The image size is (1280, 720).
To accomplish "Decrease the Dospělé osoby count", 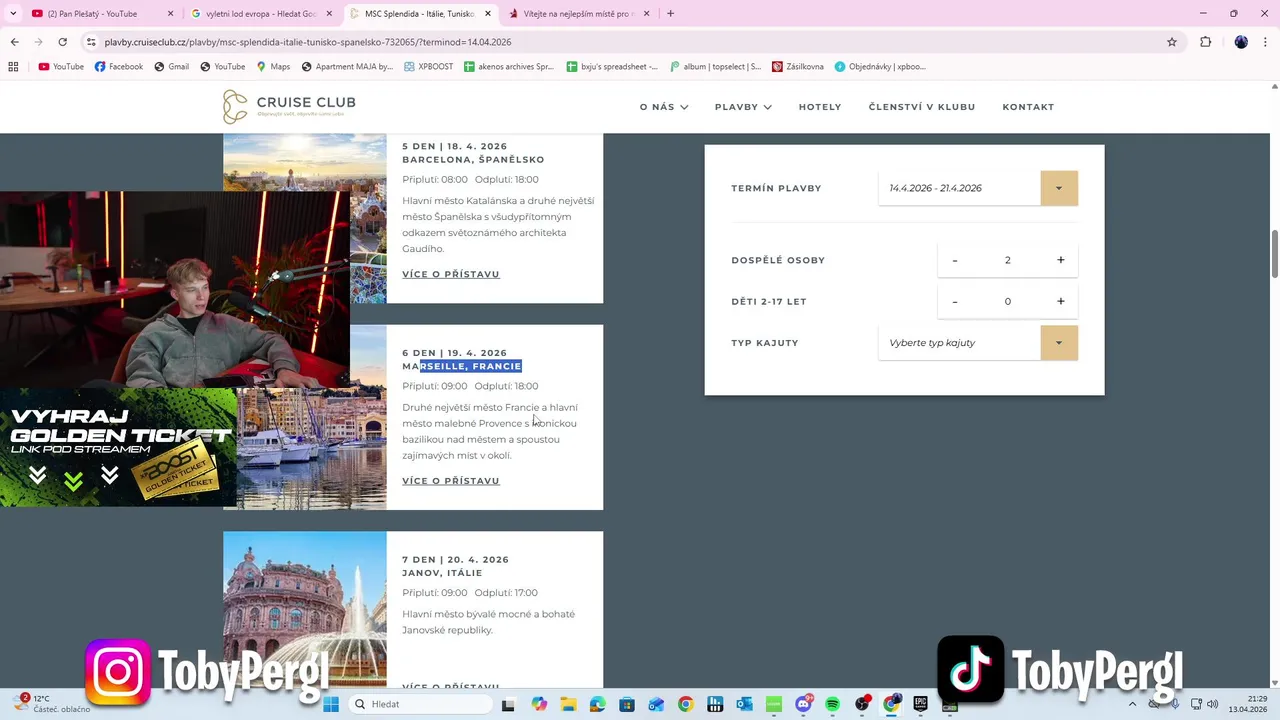I will pos(955,260).
